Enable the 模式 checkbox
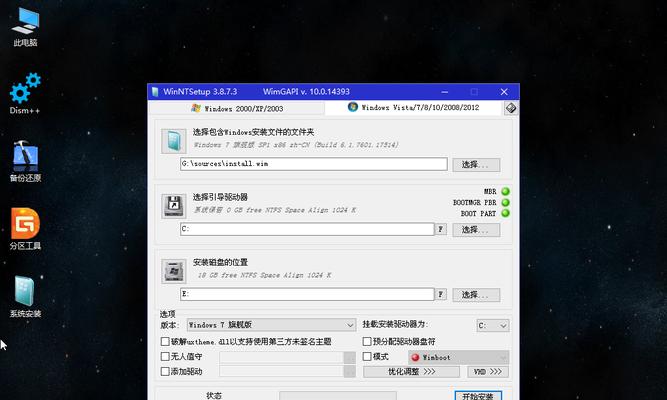Viewport: 667px width, 400px height. coord(367,357)
